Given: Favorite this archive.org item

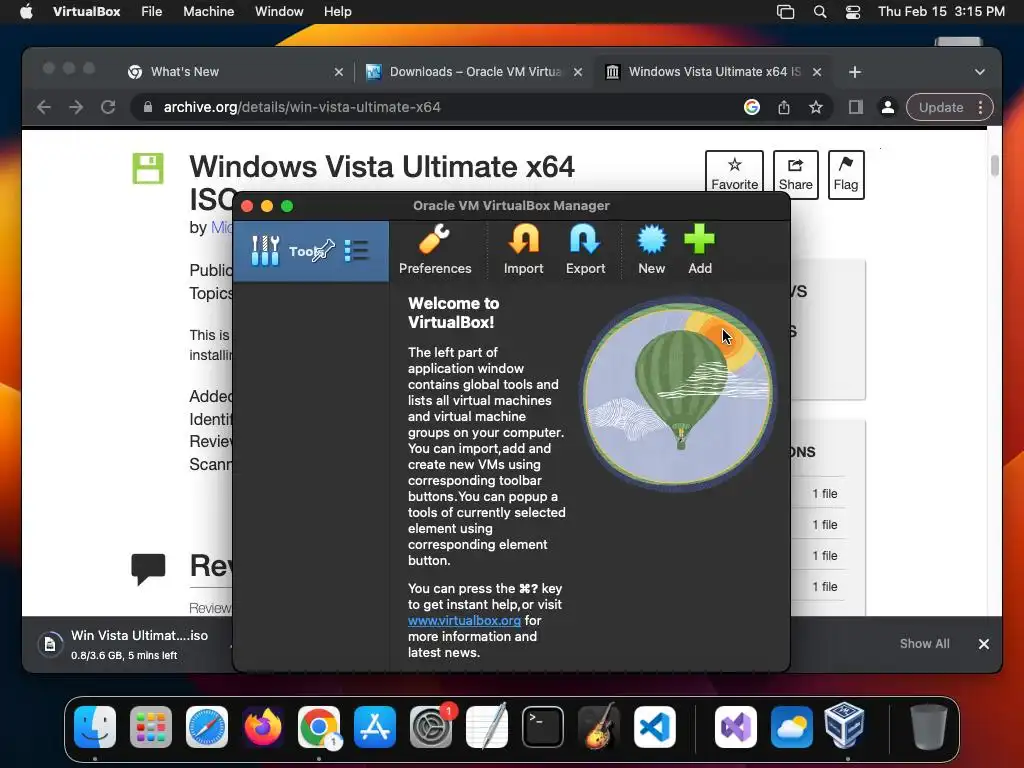Looking at the screenshot, I should 734,174.
